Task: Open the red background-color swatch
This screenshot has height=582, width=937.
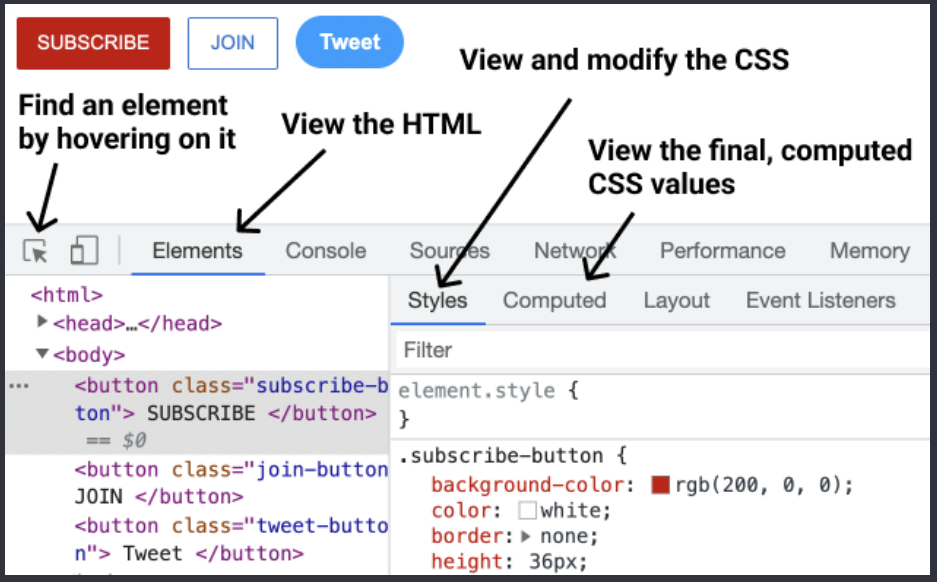Action: pos(660,485)
